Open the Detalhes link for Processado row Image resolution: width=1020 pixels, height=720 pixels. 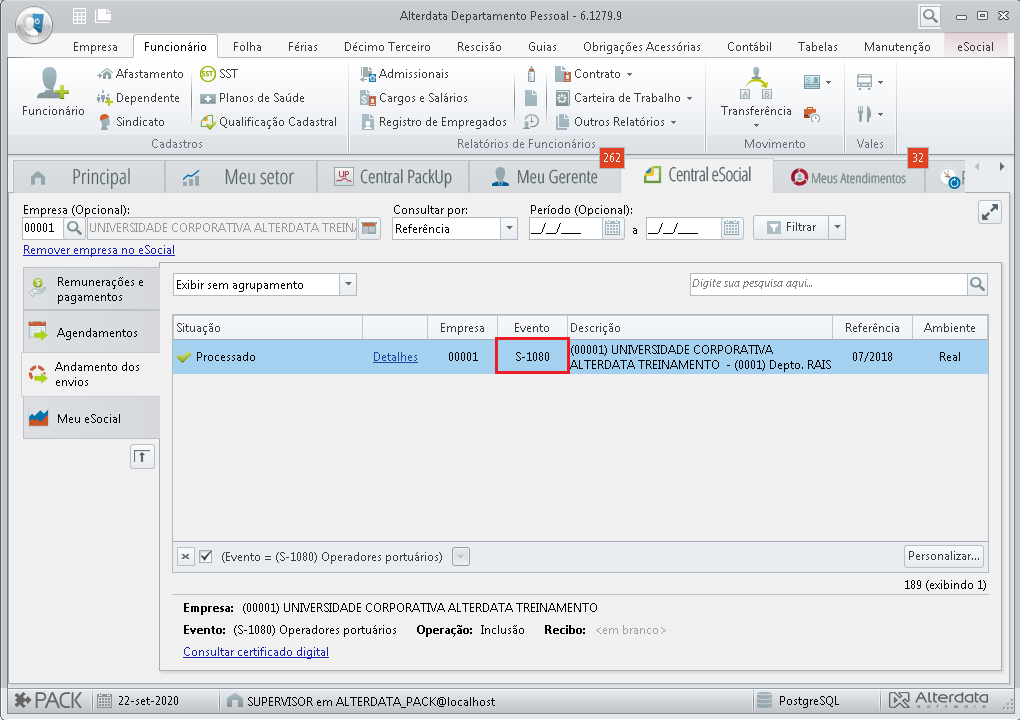pyautogui.click(x=395, y=357)
